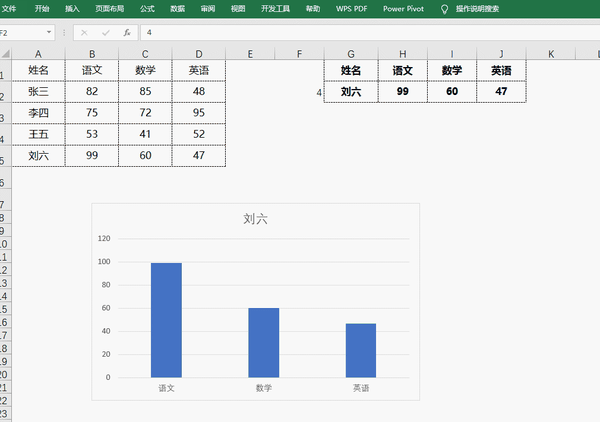Select cell 刘六 in column A
This screenshot has width=600, height=422.
[38, 156]
